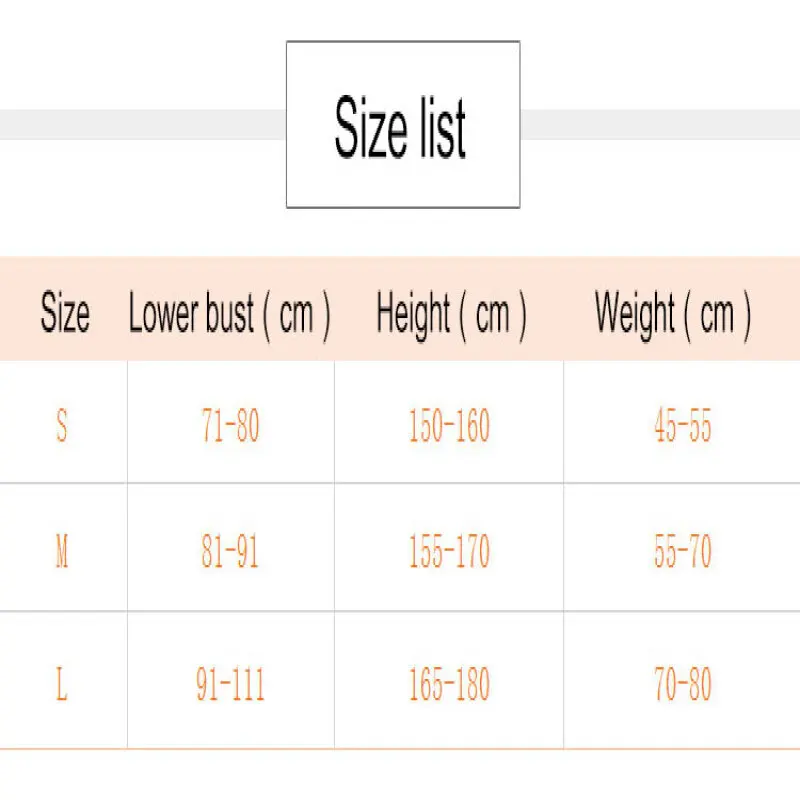This screenshot has width=800, height=800.
Task: Click the 71-80 lower bust cell
Action: click(230, 427)
